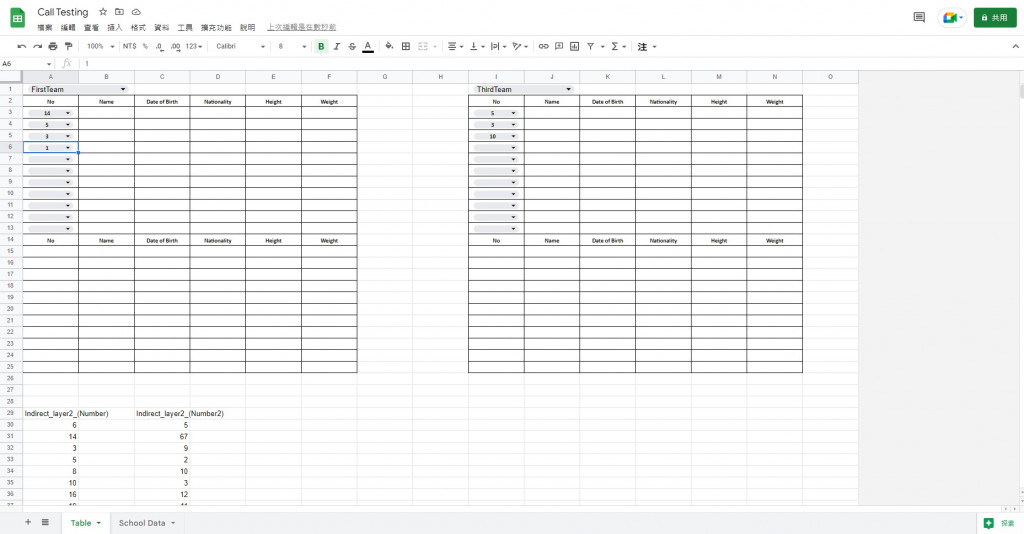The image size is (1024, 534).
Task: Open the 插入 (Insert) menu
Action: pos(115,27)
